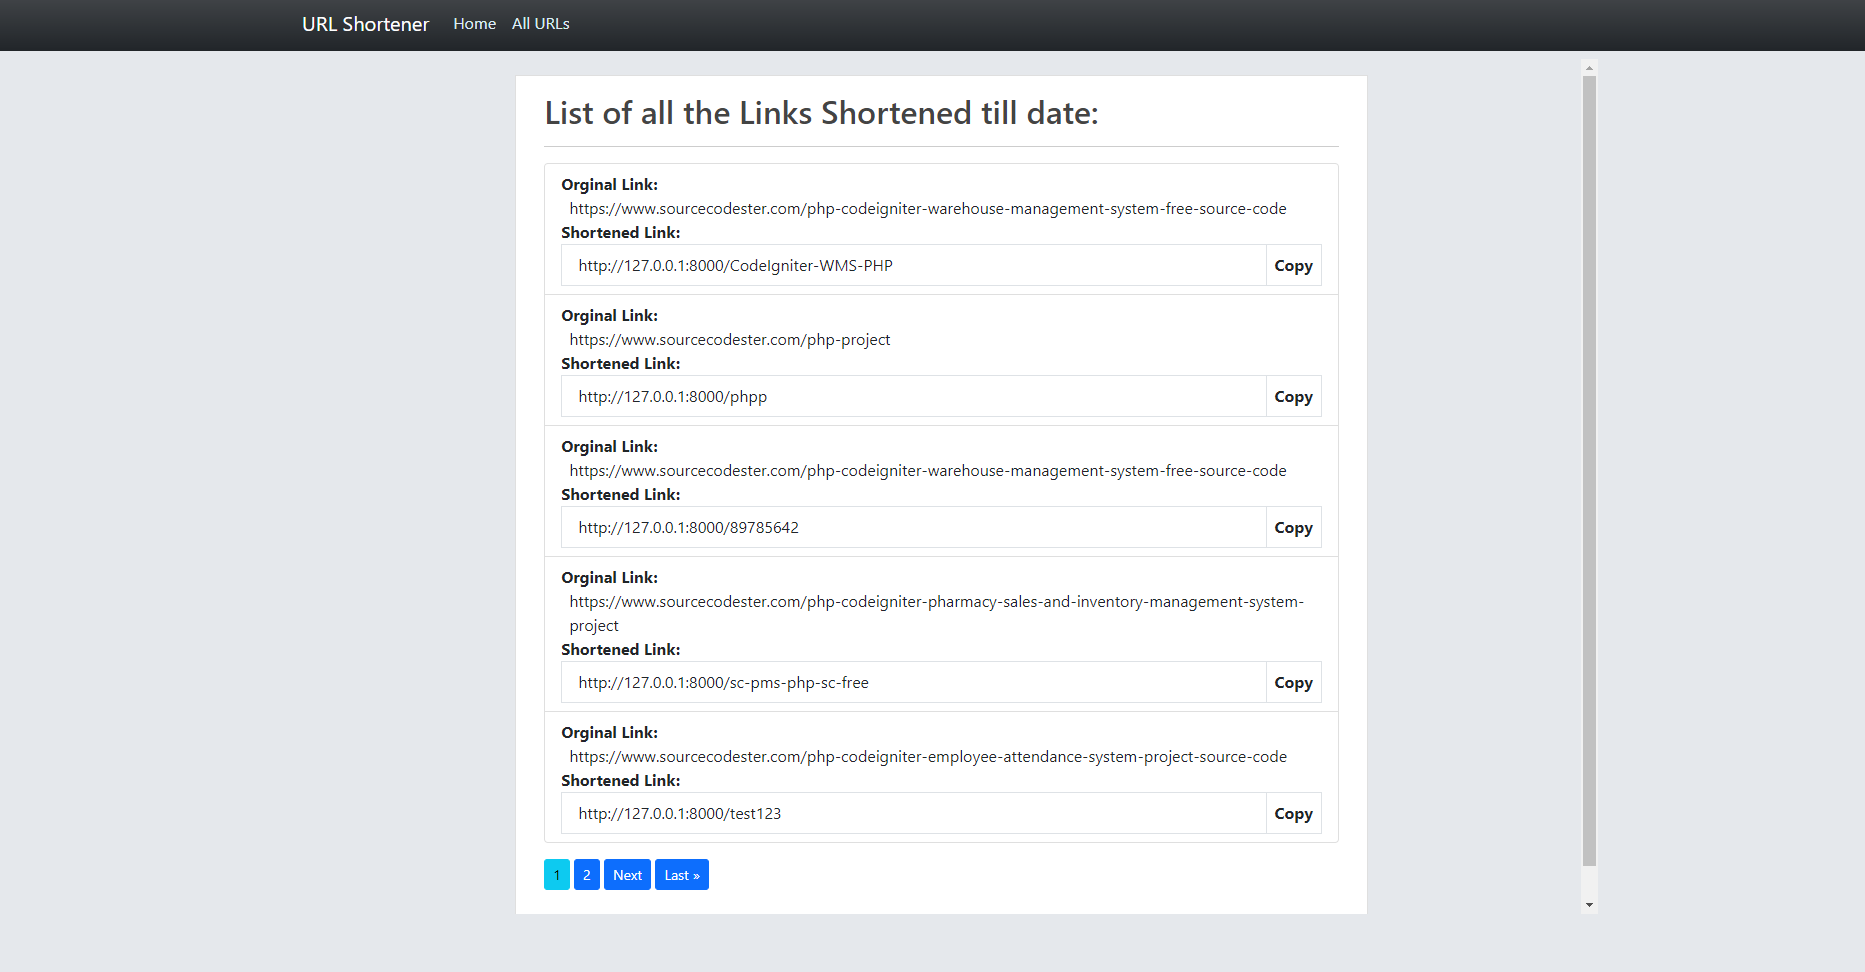Image resolution: width=1865 pixels, height=972 pixels.
Task: Copy the CodeIgniter-WMS-PHP shortened link
Action: click(x=1293, y=265)
